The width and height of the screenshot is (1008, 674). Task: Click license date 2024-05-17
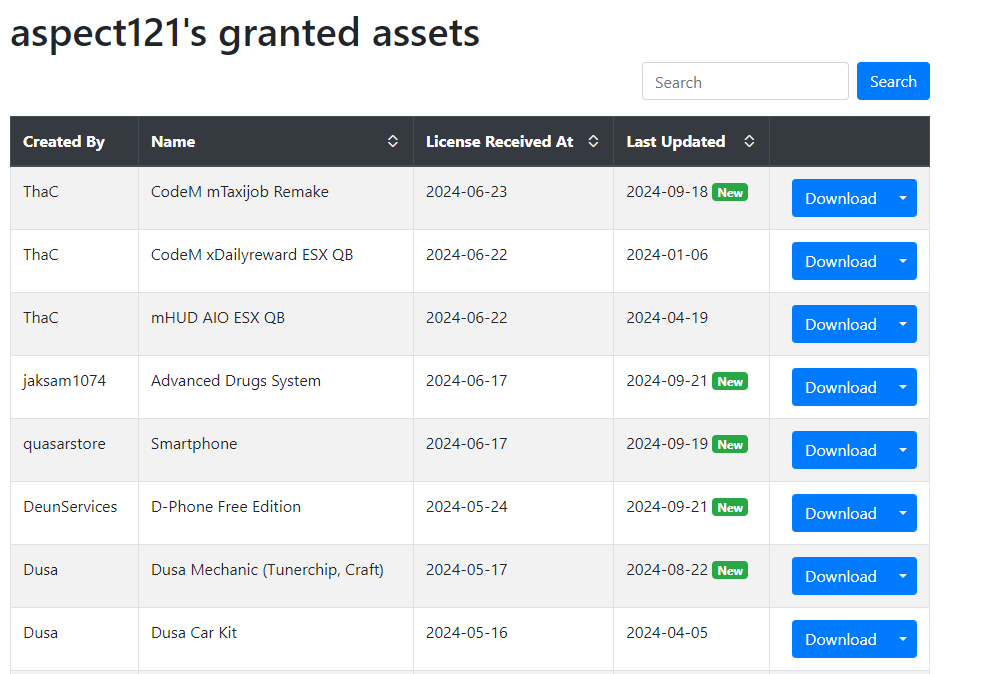[467, 570]
